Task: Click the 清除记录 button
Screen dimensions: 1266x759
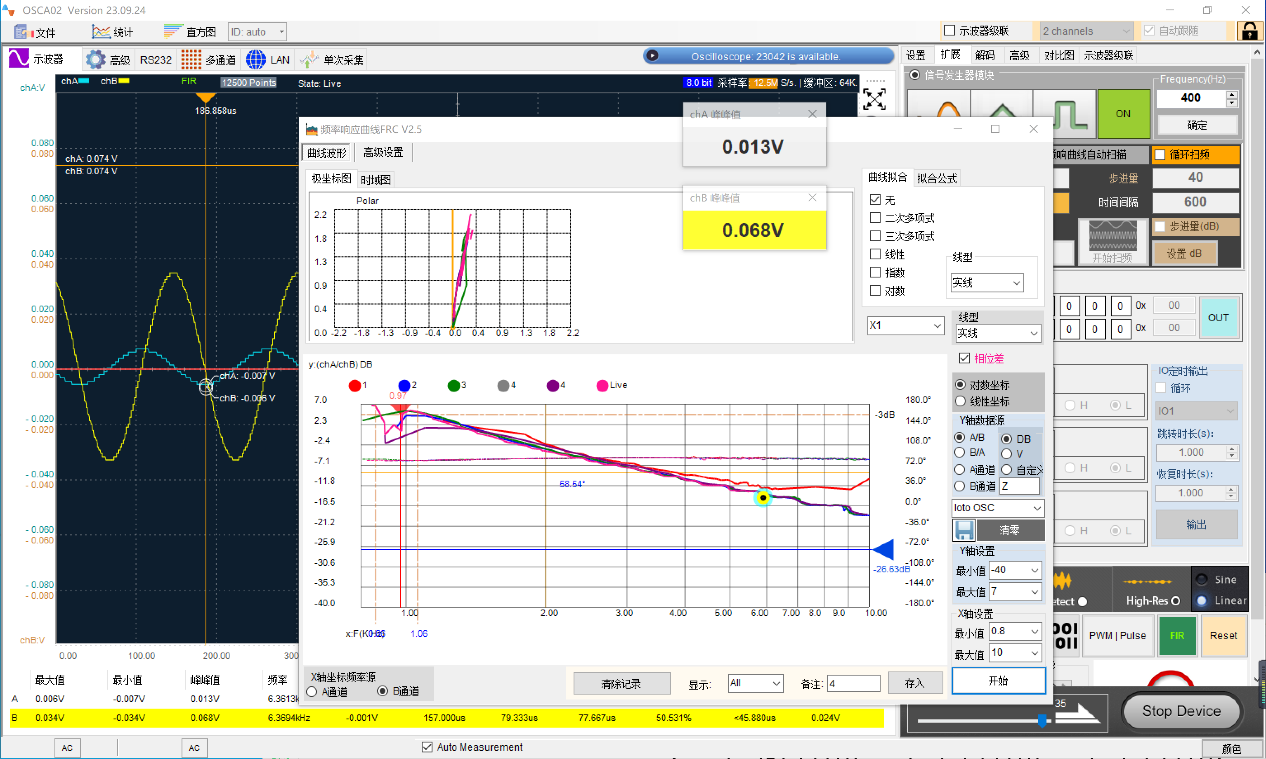Action: point(621,684)
